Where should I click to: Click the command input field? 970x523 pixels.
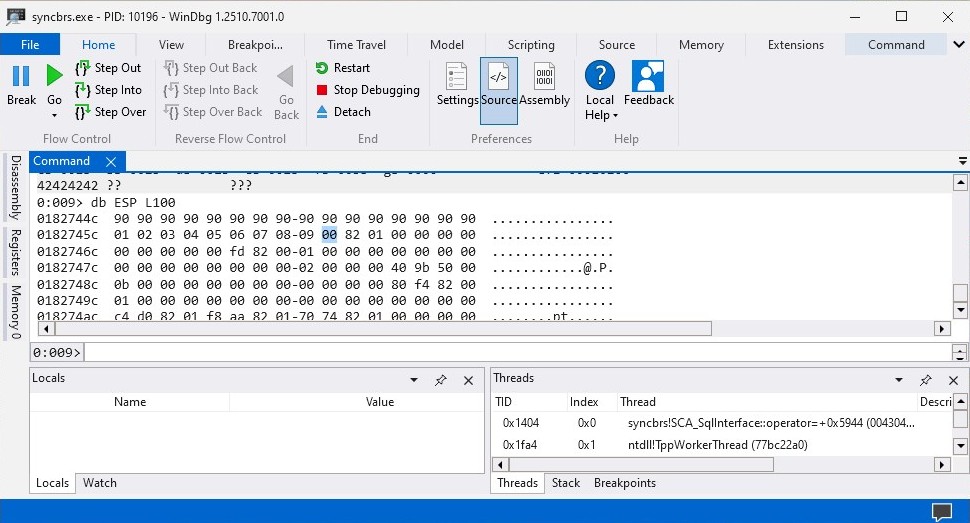point(515,352)
